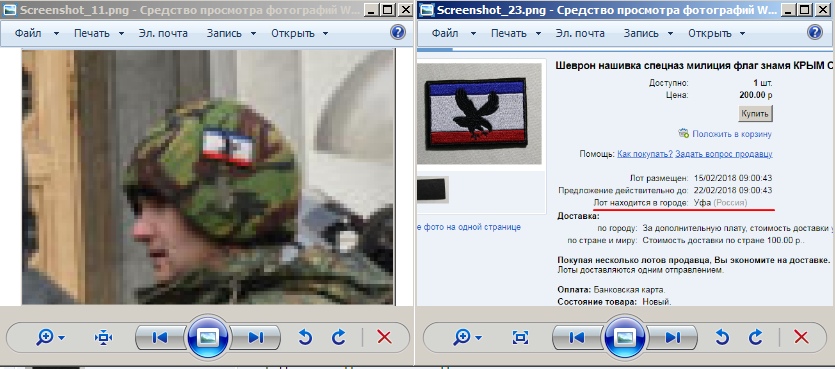Image resolution: width=835 pixels, height=369 pixels.
Task: Click Эл. почта in the right window
Action: tap(580, 33)
